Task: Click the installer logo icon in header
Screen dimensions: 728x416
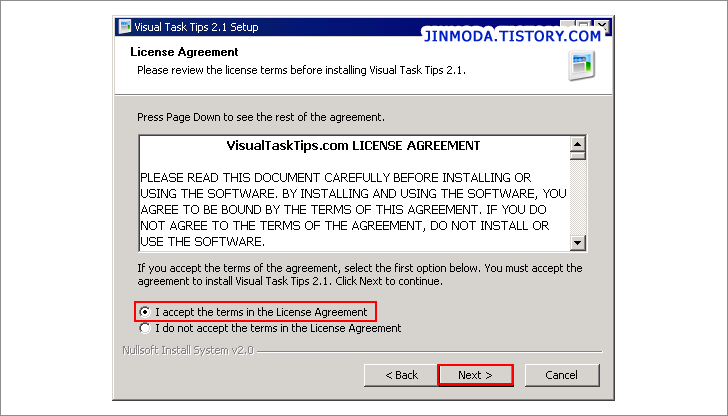Action: (x=581, y=65)
